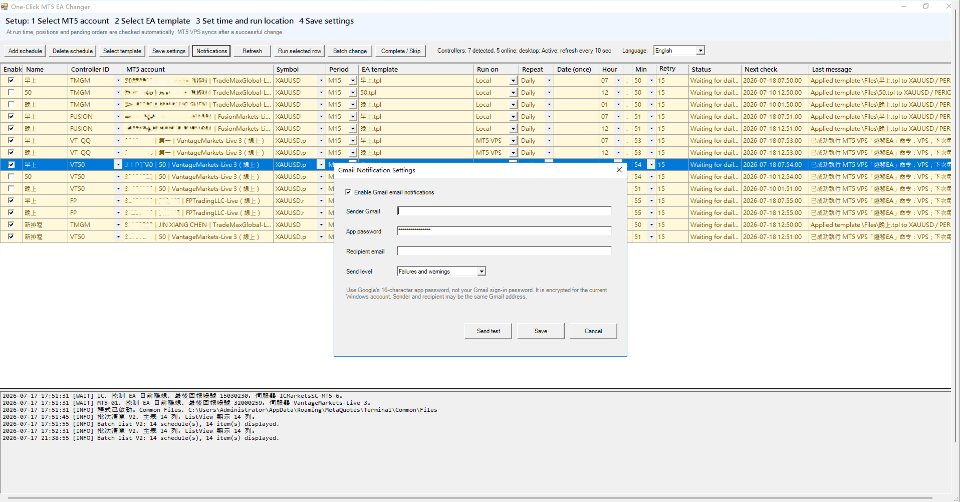Toggle Enable Gmail email notifications checkbox
Screen dimensions: 960x502
(348, 192)
